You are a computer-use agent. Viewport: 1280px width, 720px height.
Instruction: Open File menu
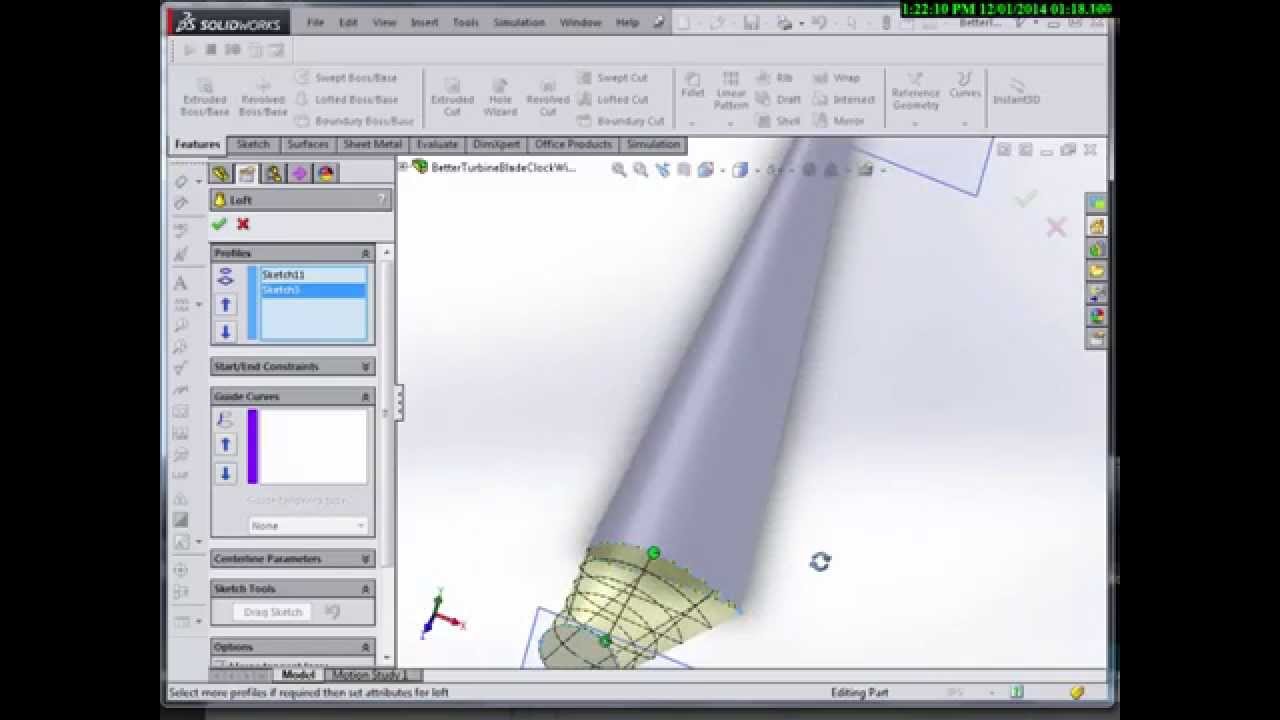[x=315, y=22]
